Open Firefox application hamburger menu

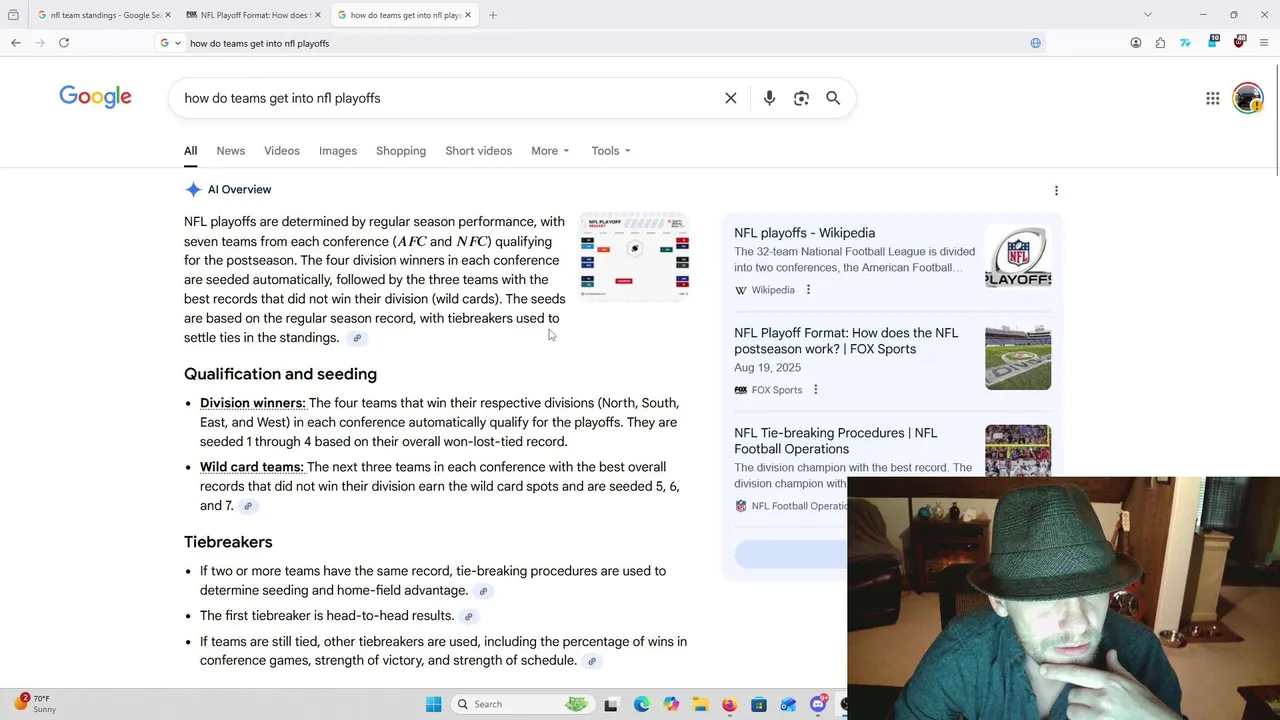1264,43
